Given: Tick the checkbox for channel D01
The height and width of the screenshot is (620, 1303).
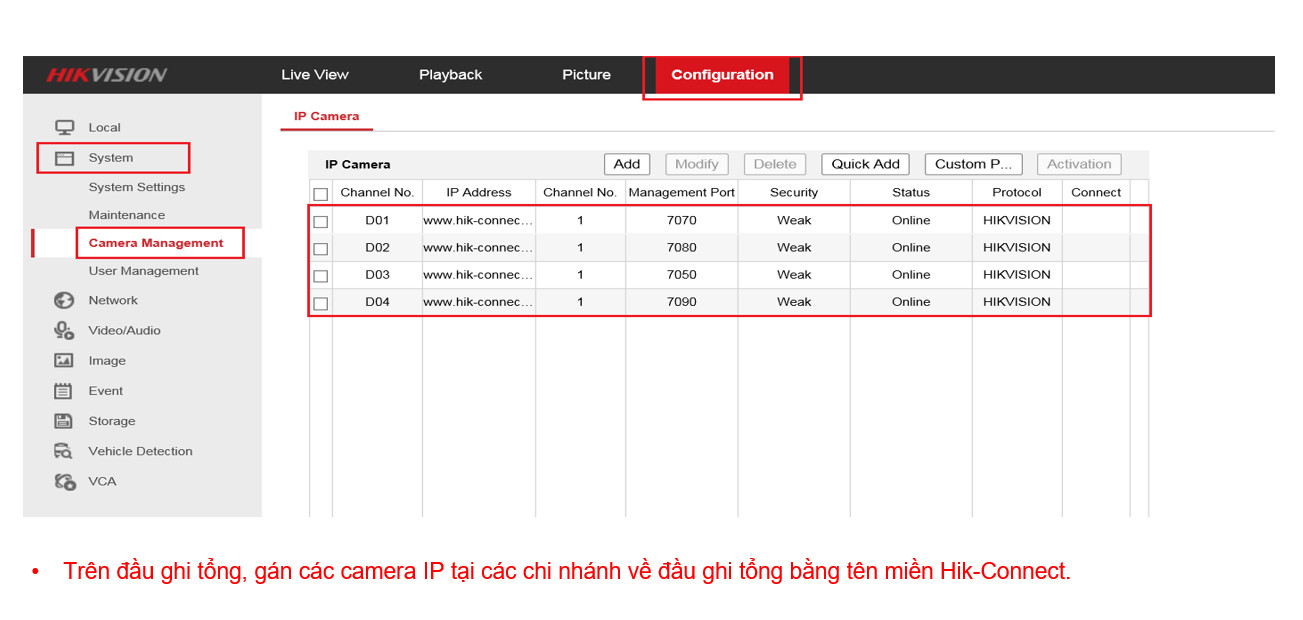Looking at the screenshot, I should click(x=321, y=222).
